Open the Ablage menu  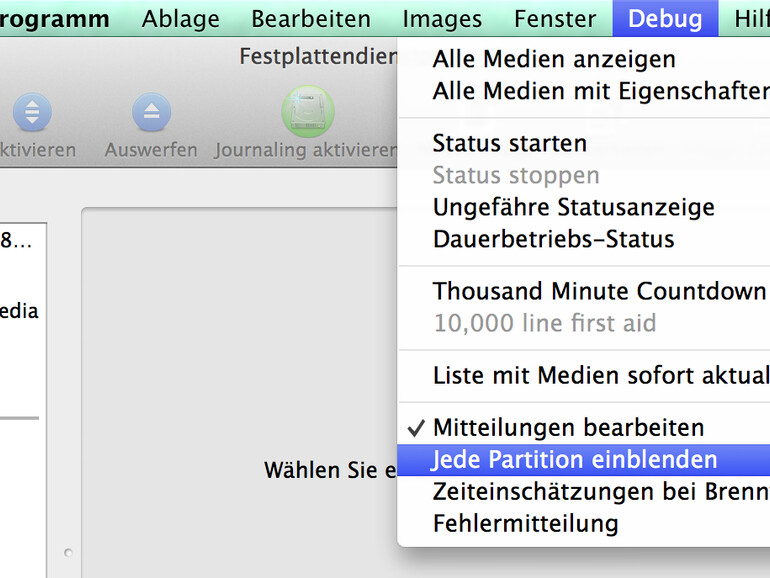[181, 19]
